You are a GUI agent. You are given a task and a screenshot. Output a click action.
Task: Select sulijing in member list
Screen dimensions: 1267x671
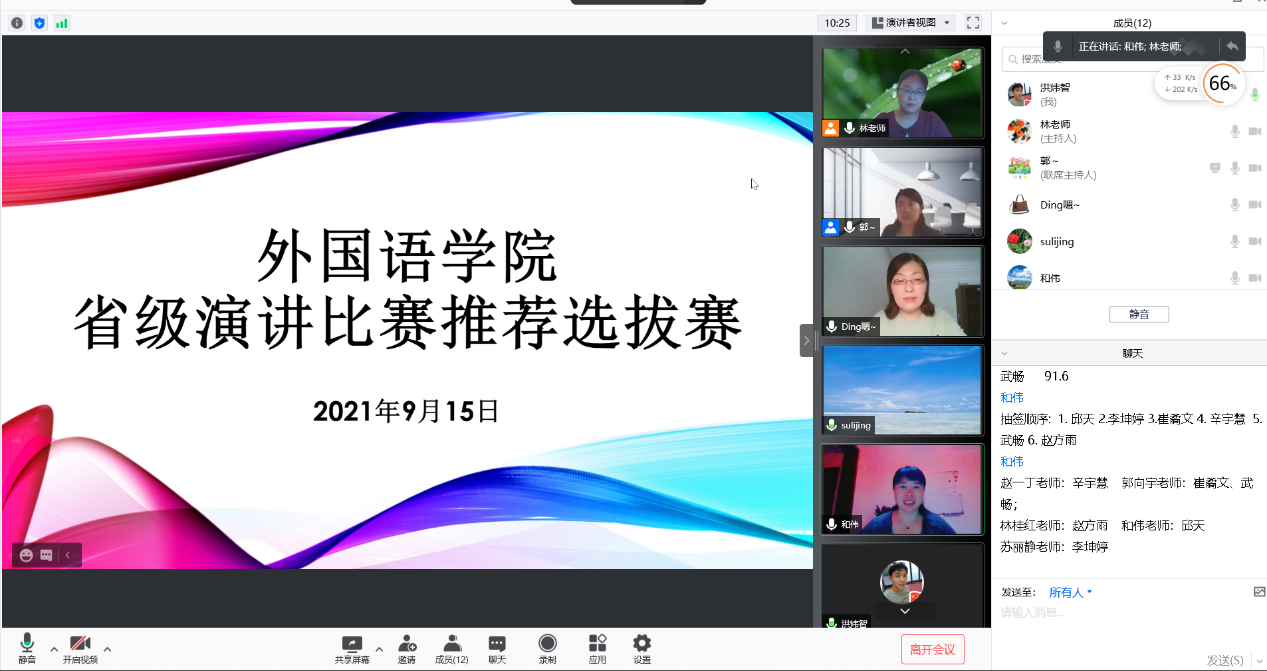click(1130, 241)
